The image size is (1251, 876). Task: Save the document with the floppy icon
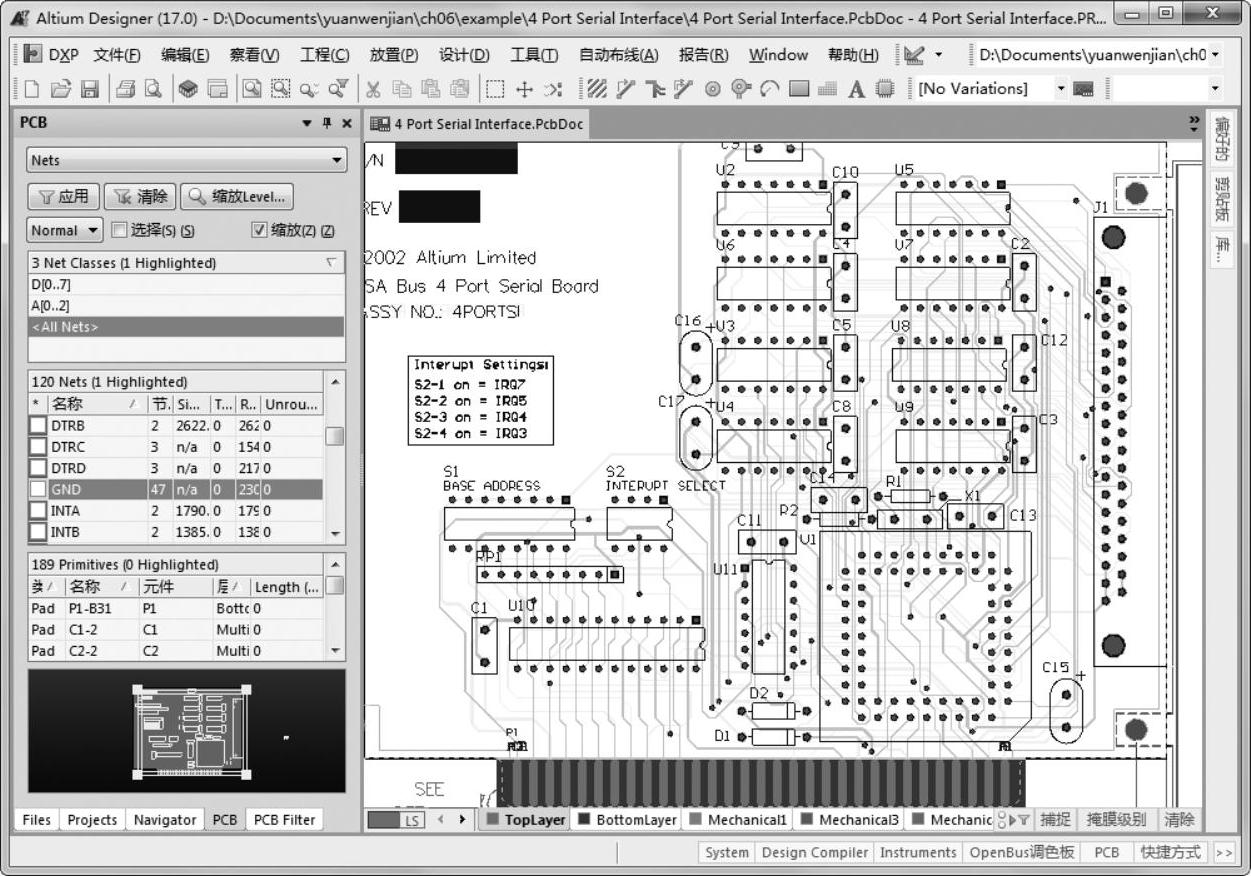[x=89, y=89]
